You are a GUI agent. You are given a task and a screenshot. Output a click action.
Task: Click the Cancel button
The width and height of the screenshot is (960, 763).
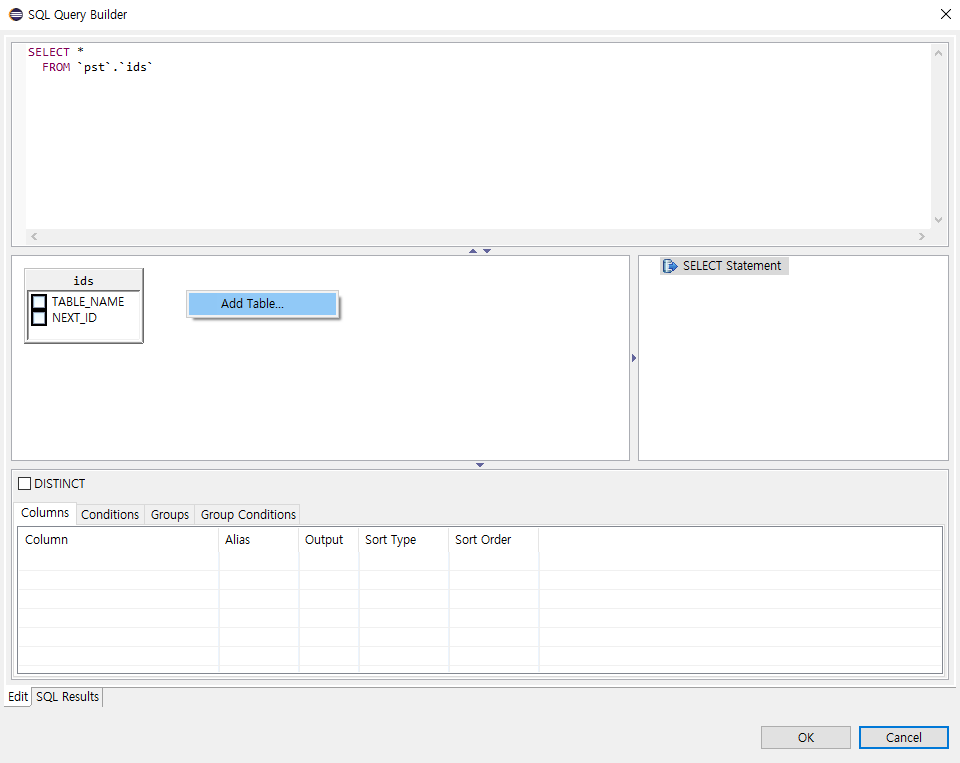coord(903,737)
